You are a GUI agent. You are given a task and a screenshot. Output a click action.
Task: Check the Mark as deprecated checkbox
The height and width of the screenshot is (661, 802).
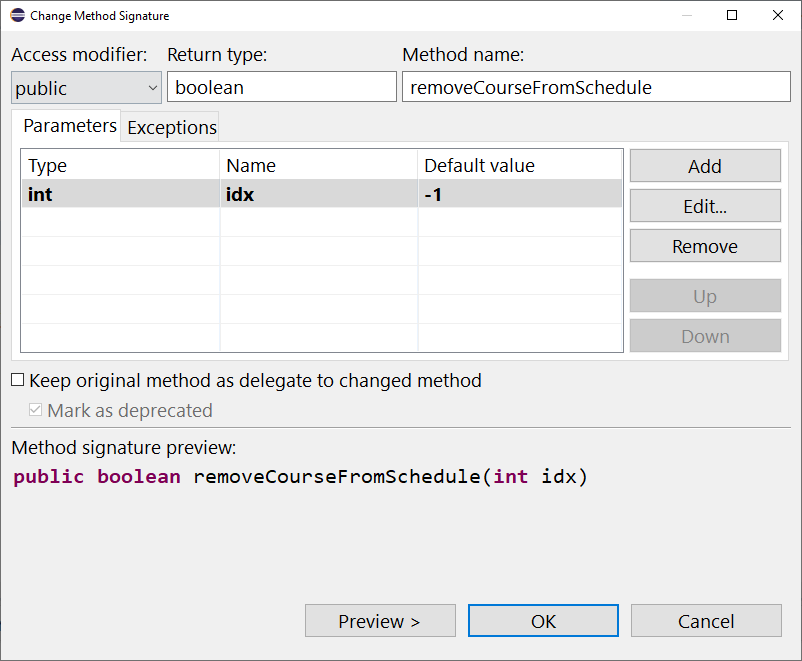tap(35, 410)
